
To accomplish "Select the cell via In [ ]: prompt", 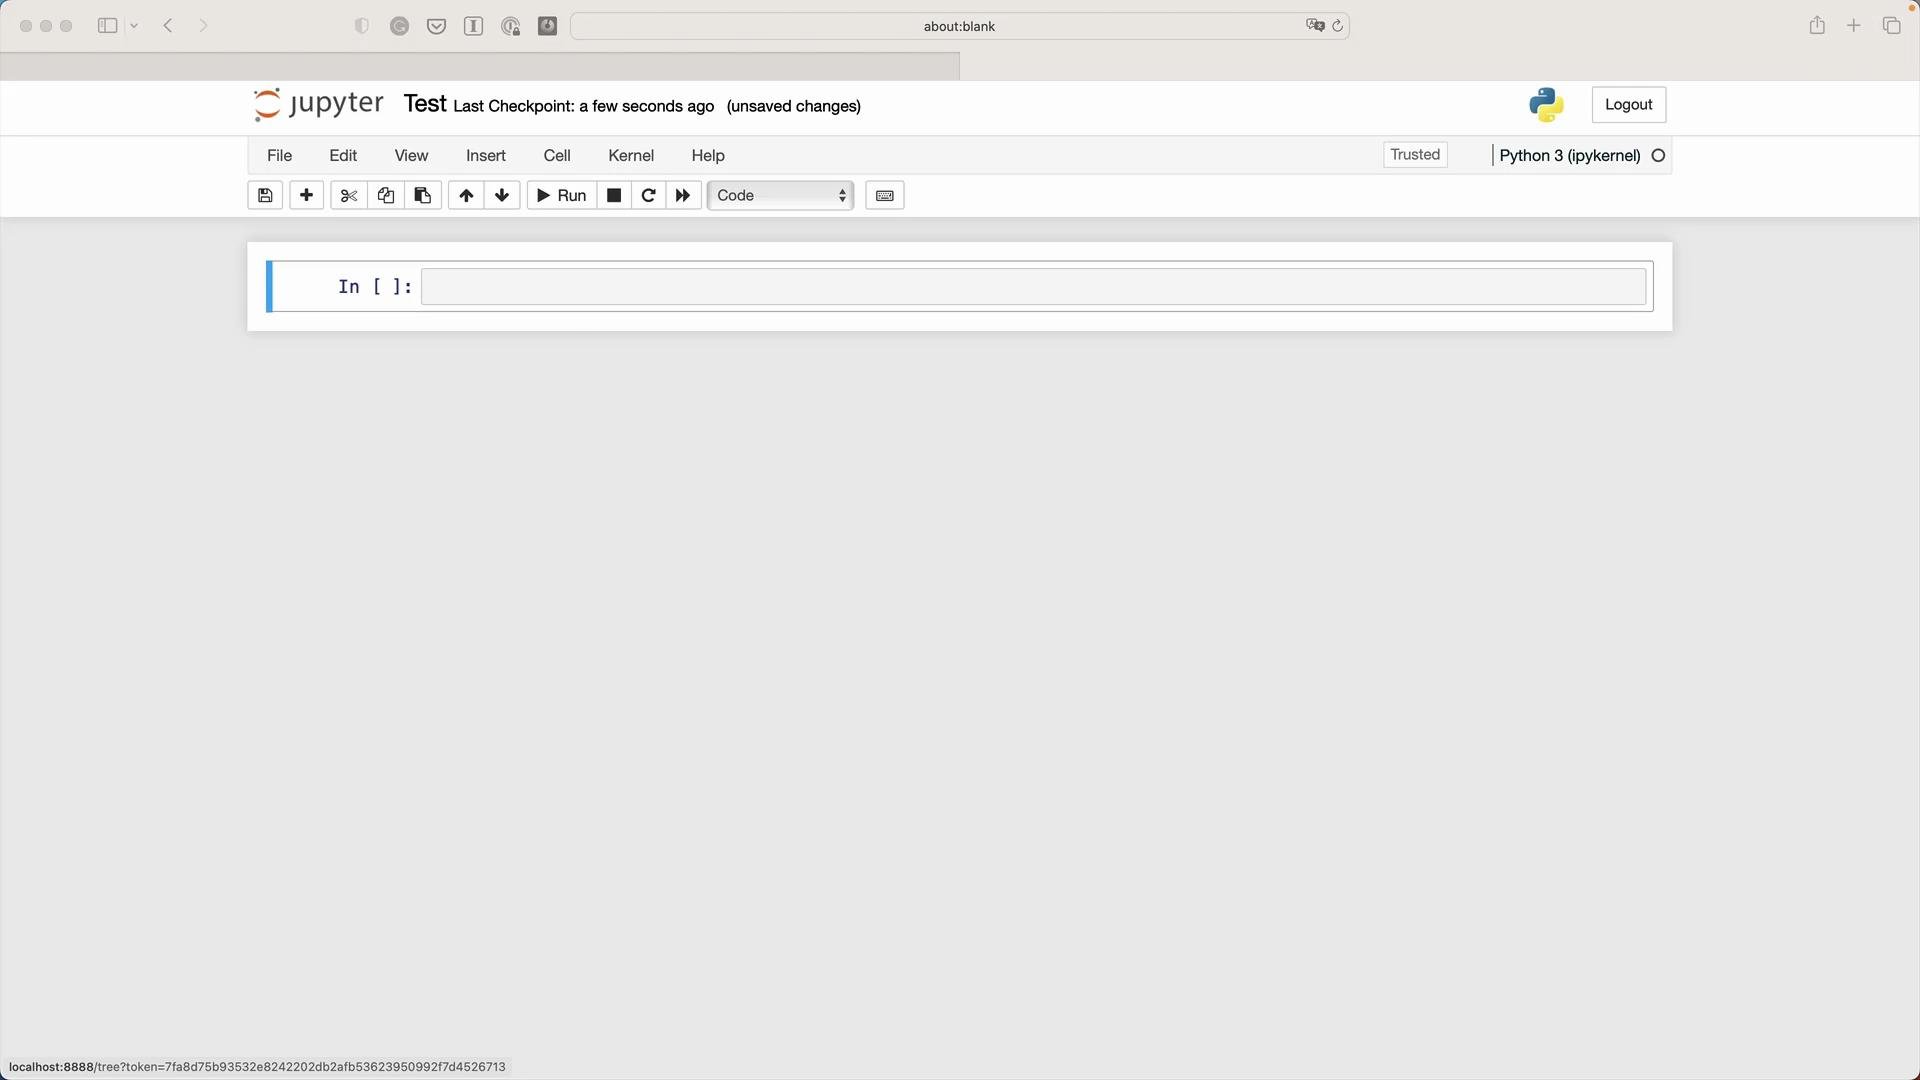I will tap(375, 287).
